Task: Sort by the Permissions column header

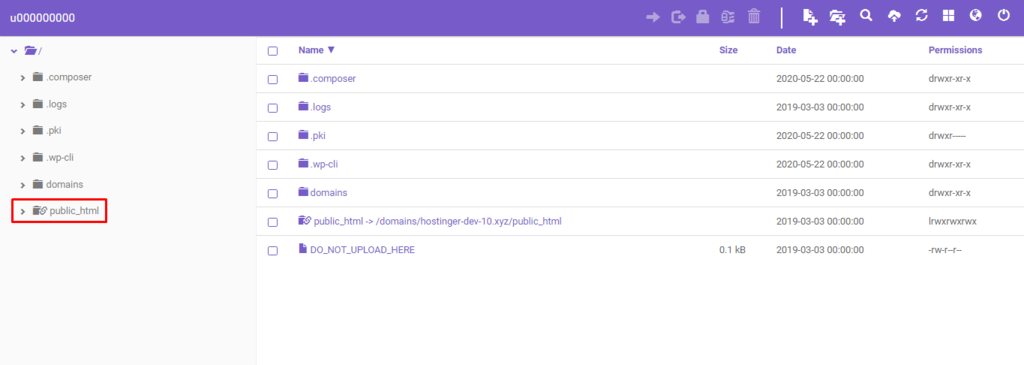Action: 955,50
